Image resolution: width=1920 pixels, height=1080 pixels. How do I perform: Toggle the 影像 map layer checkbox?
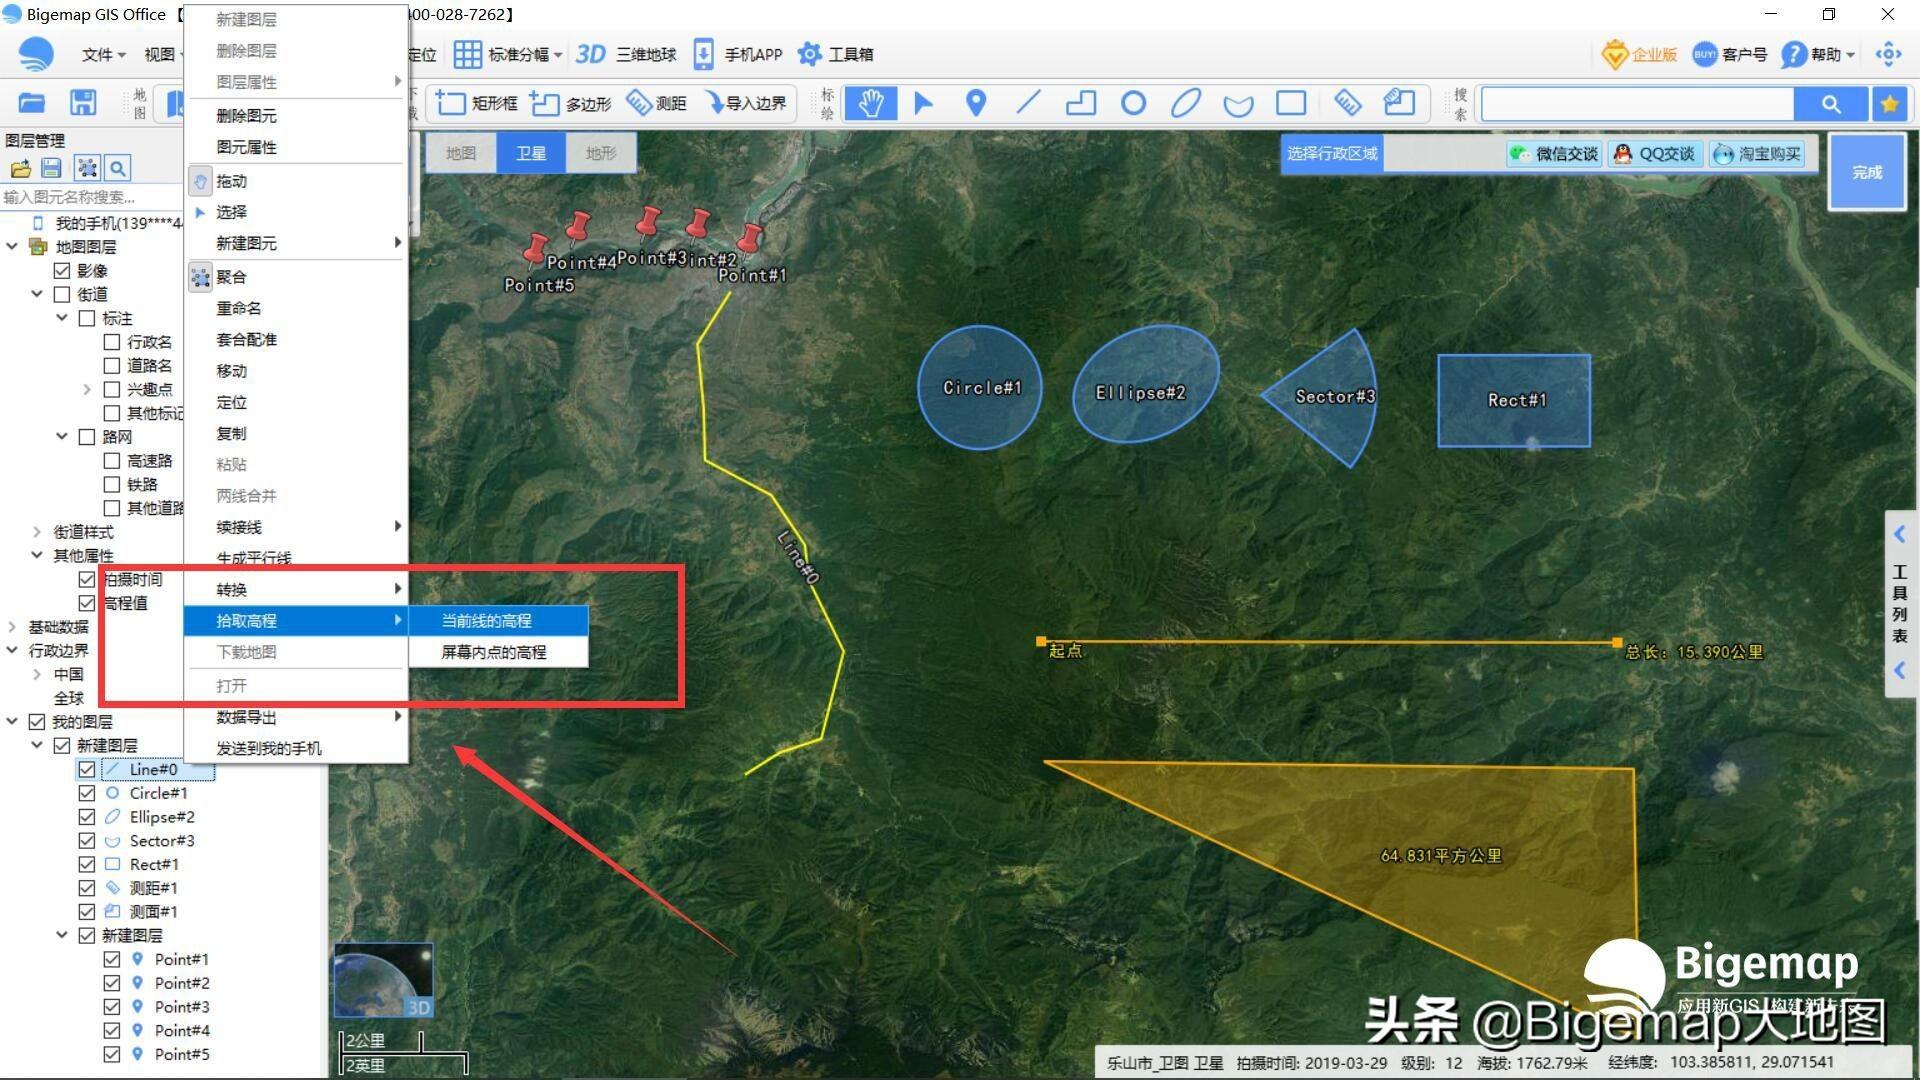(62, 271)
